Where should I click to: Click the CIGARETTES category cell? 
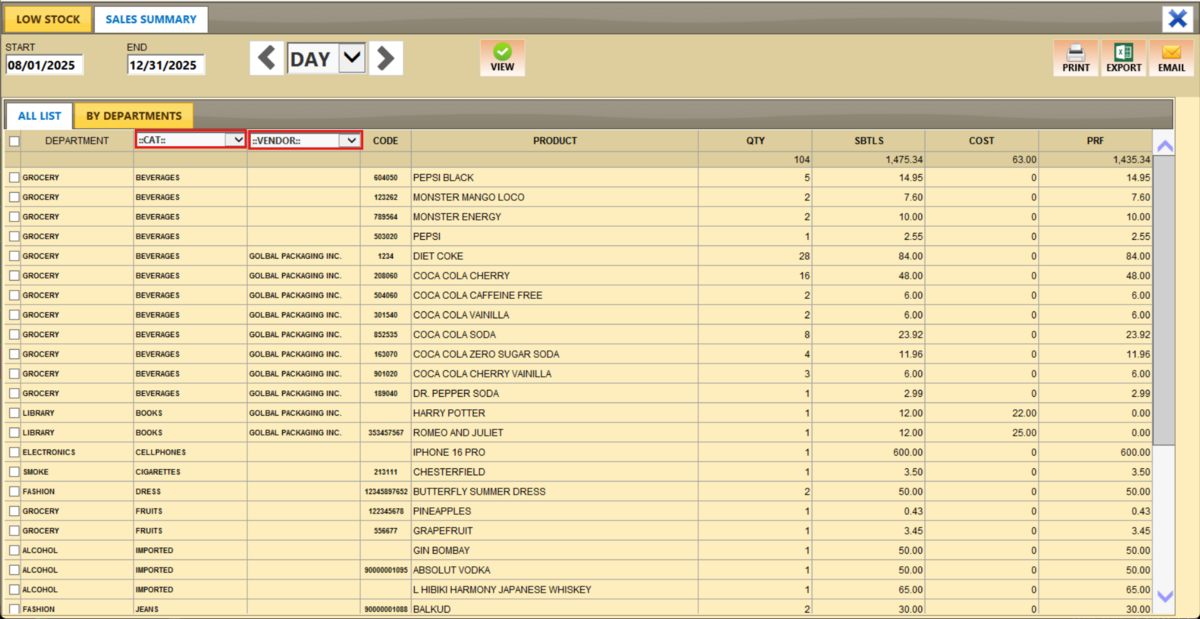click(x=191, y=472)
